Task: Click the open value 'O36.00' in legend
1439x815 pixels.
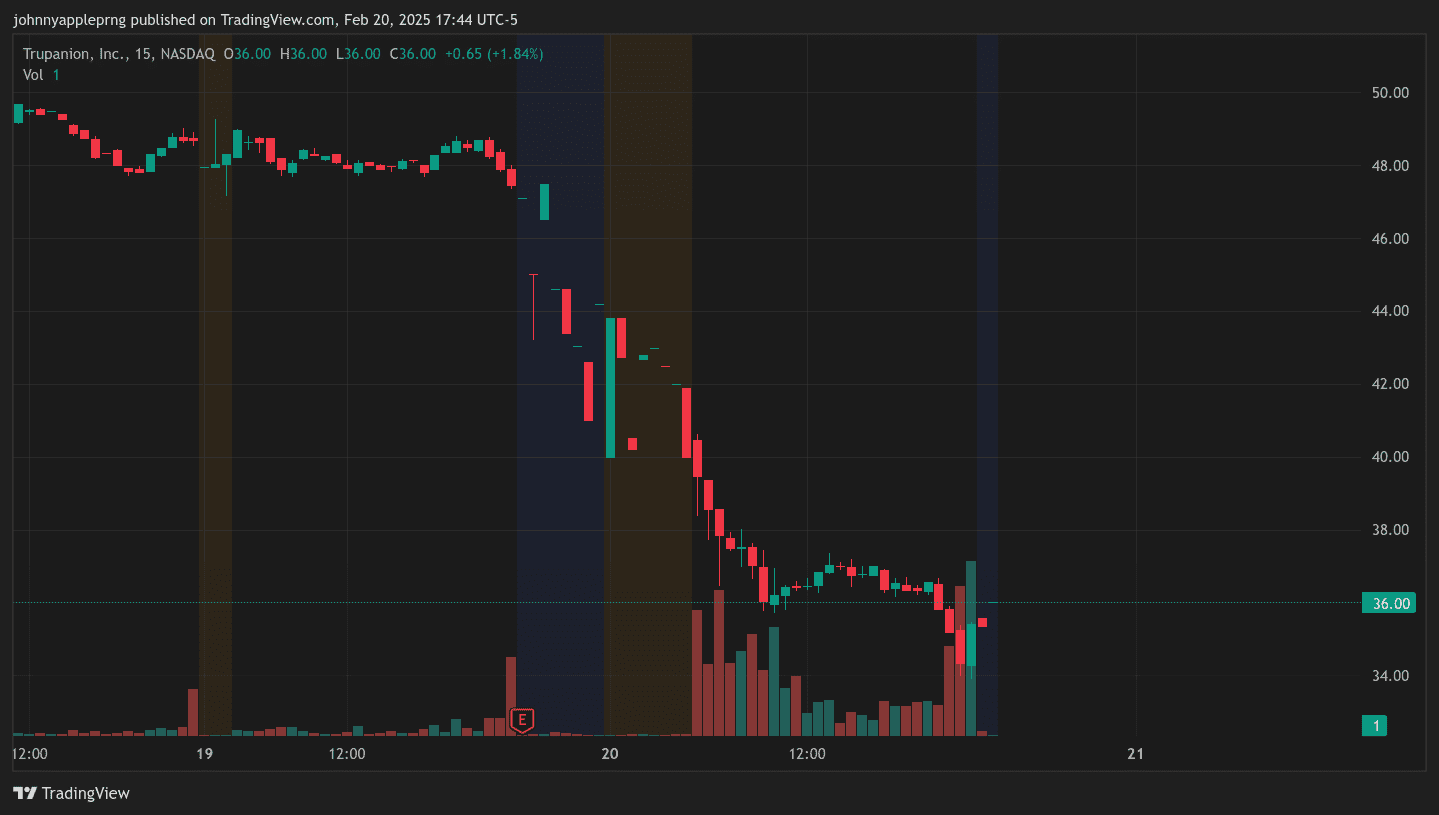Action: (247, 54)
